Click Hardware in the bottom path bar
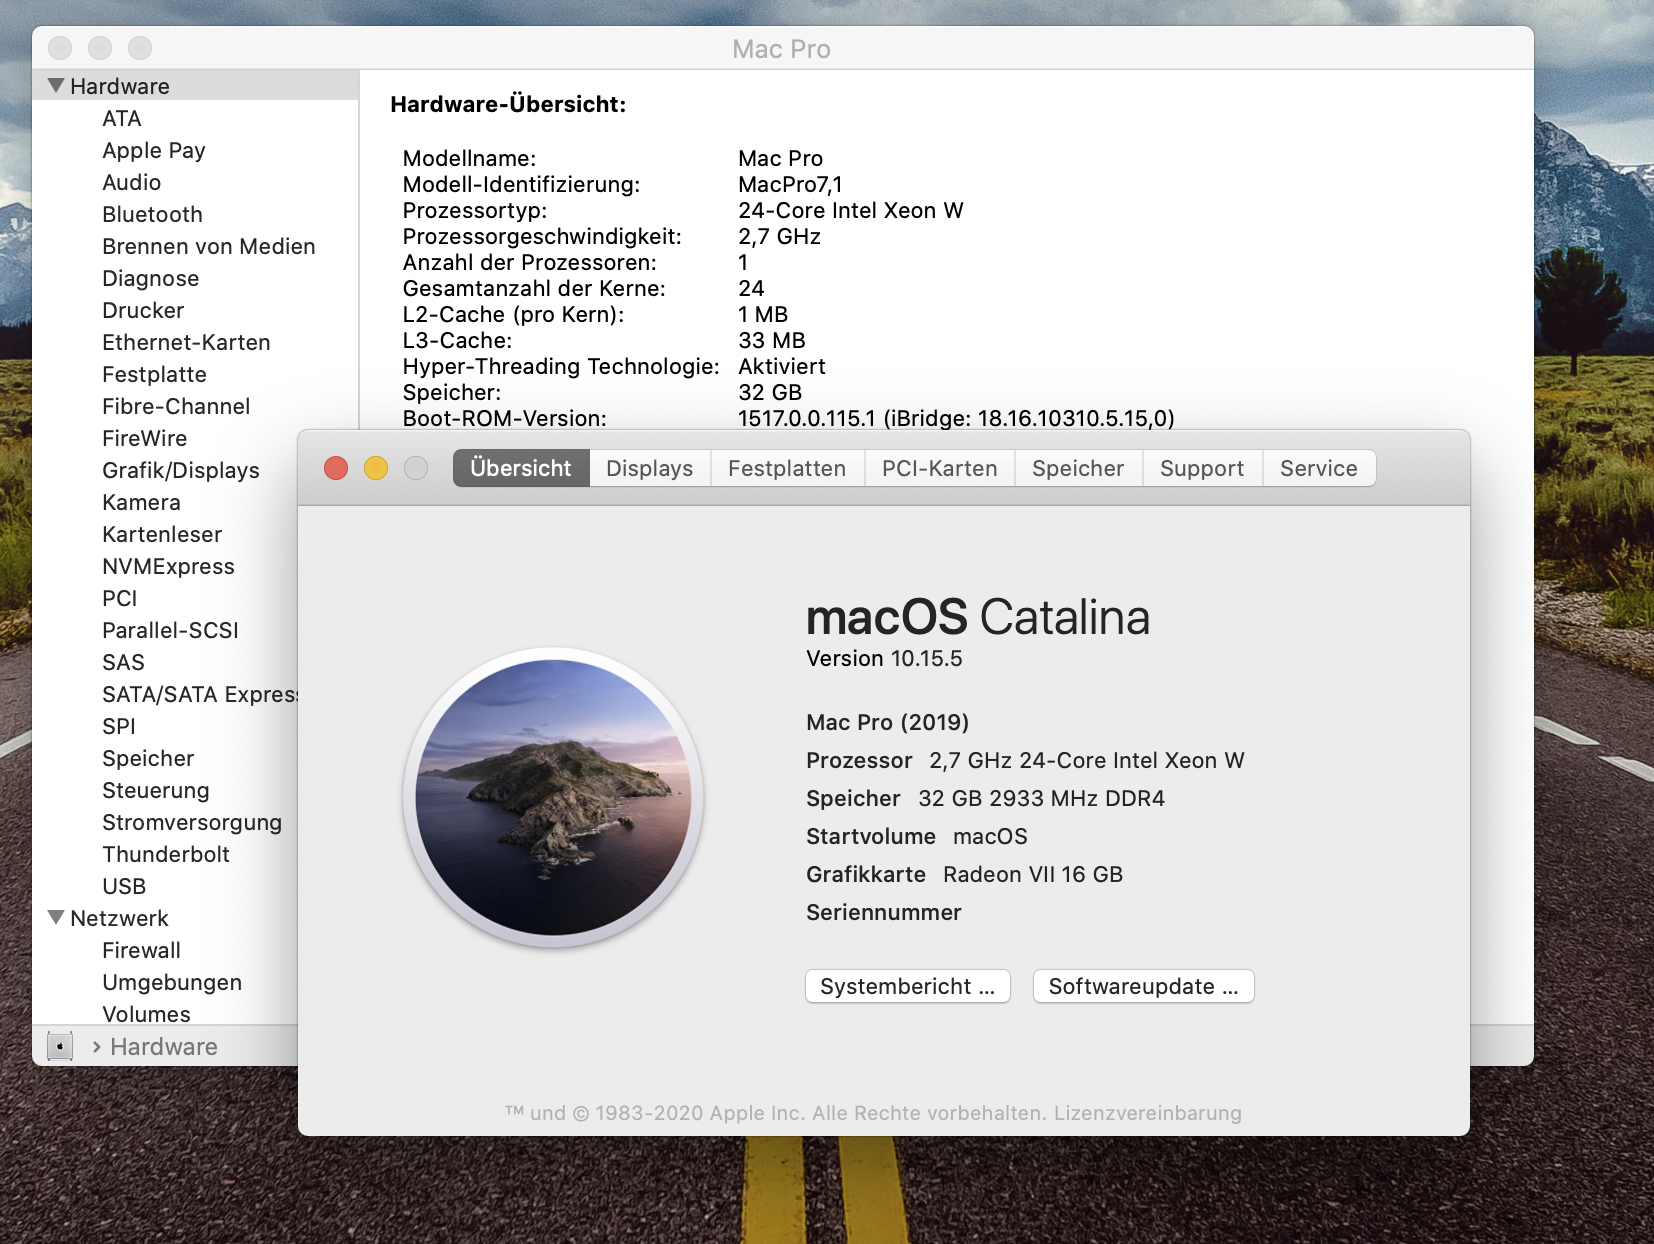This screenshot has height=1244, width=1654. [164, 1046]
